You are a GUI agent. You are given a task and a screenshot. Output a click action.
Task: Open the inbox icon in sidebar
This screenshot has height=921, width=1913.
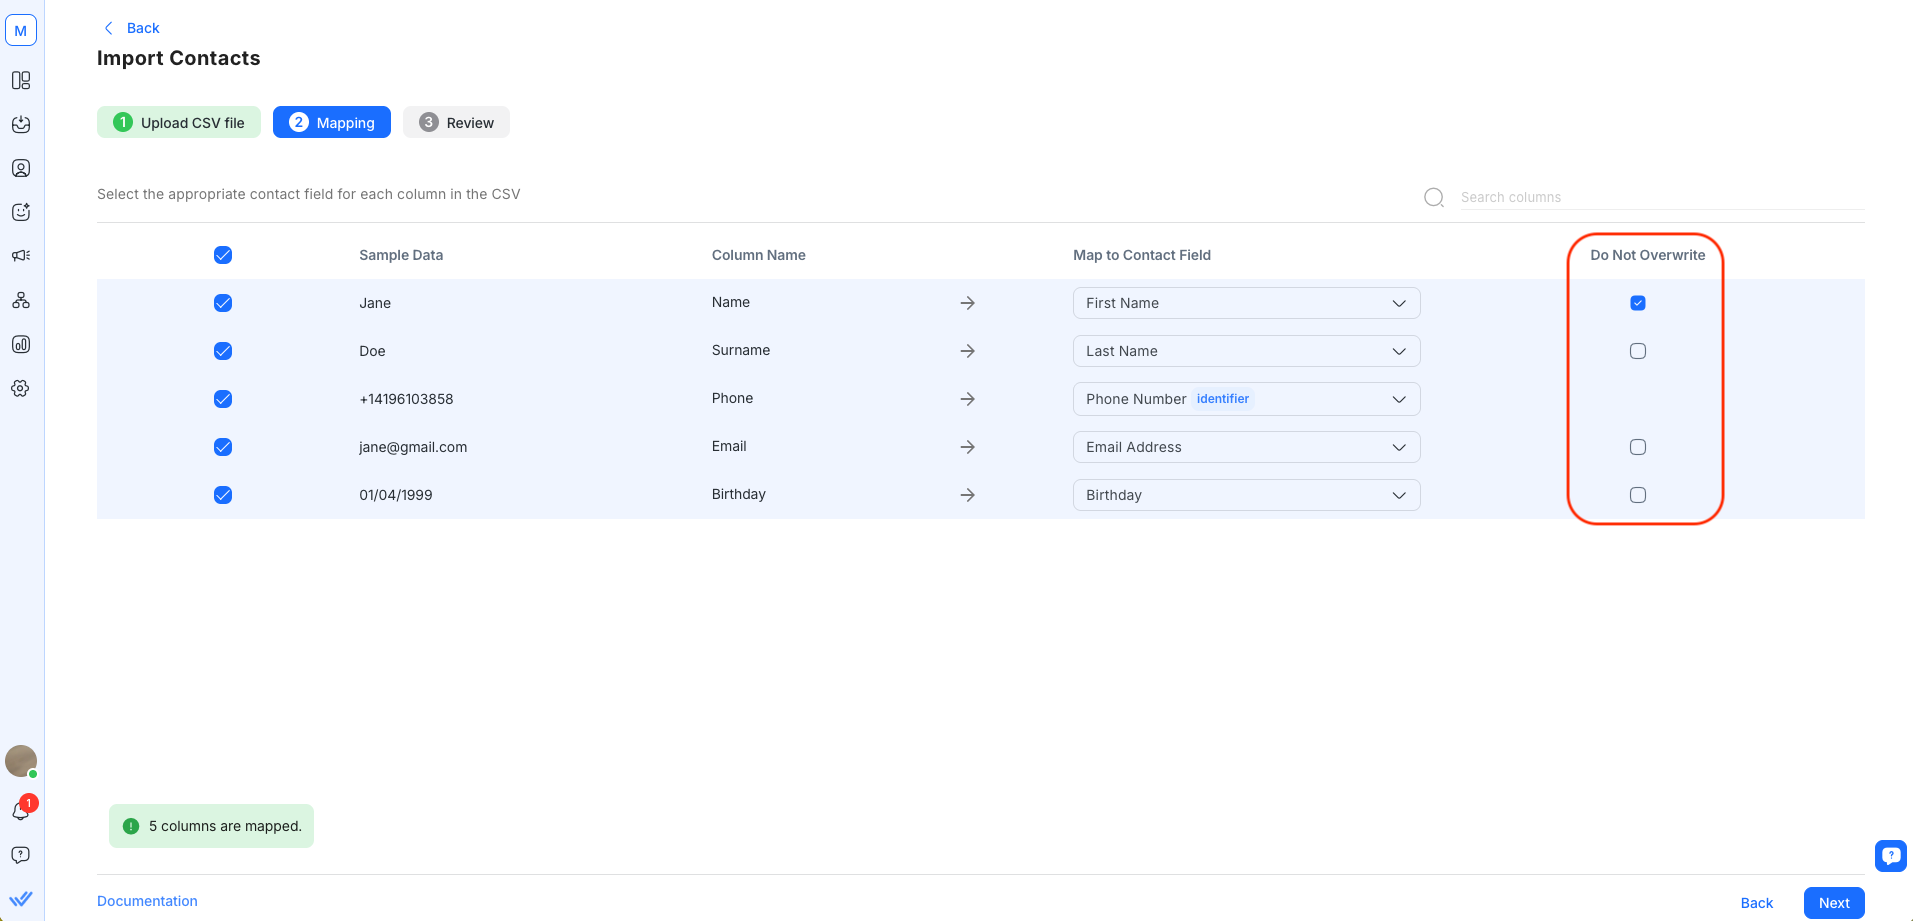pos(21,124)
